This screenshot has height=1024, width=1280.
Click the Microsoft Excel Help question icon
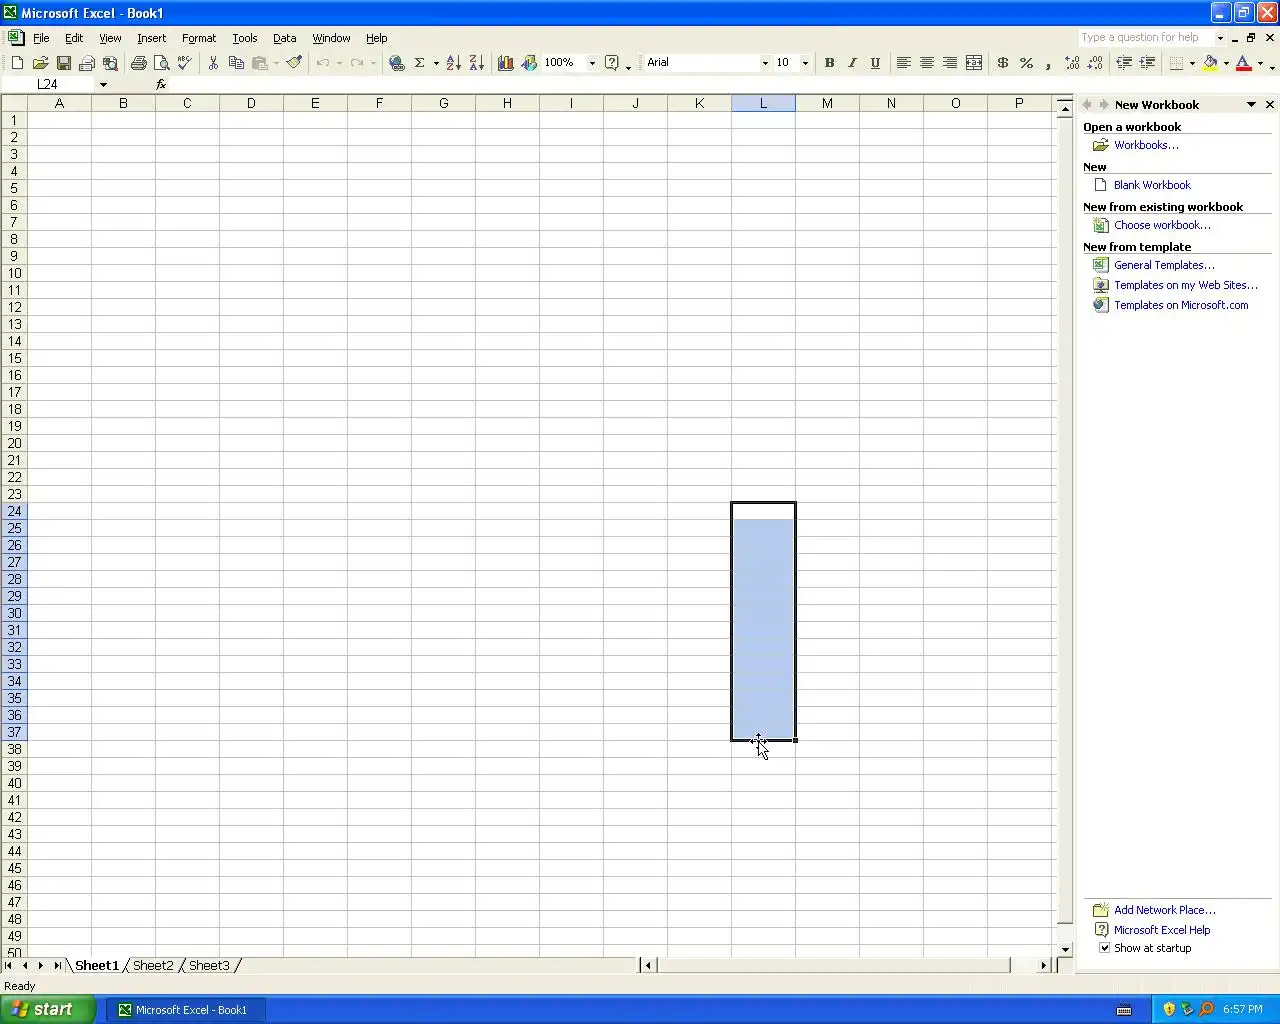612,63
